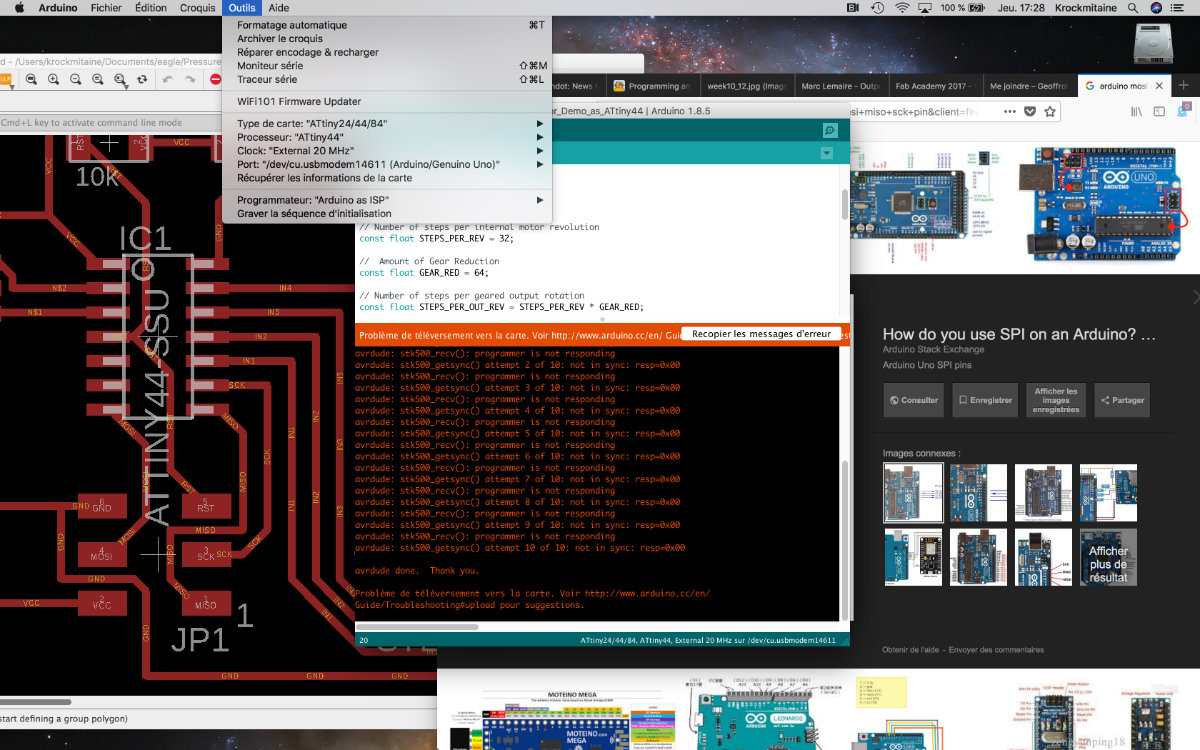Click title 'How do you use SPI on an Arduino?'
Viewport: 1200px width, 750px height.
pyautogui.click(x=1019, y=334)
